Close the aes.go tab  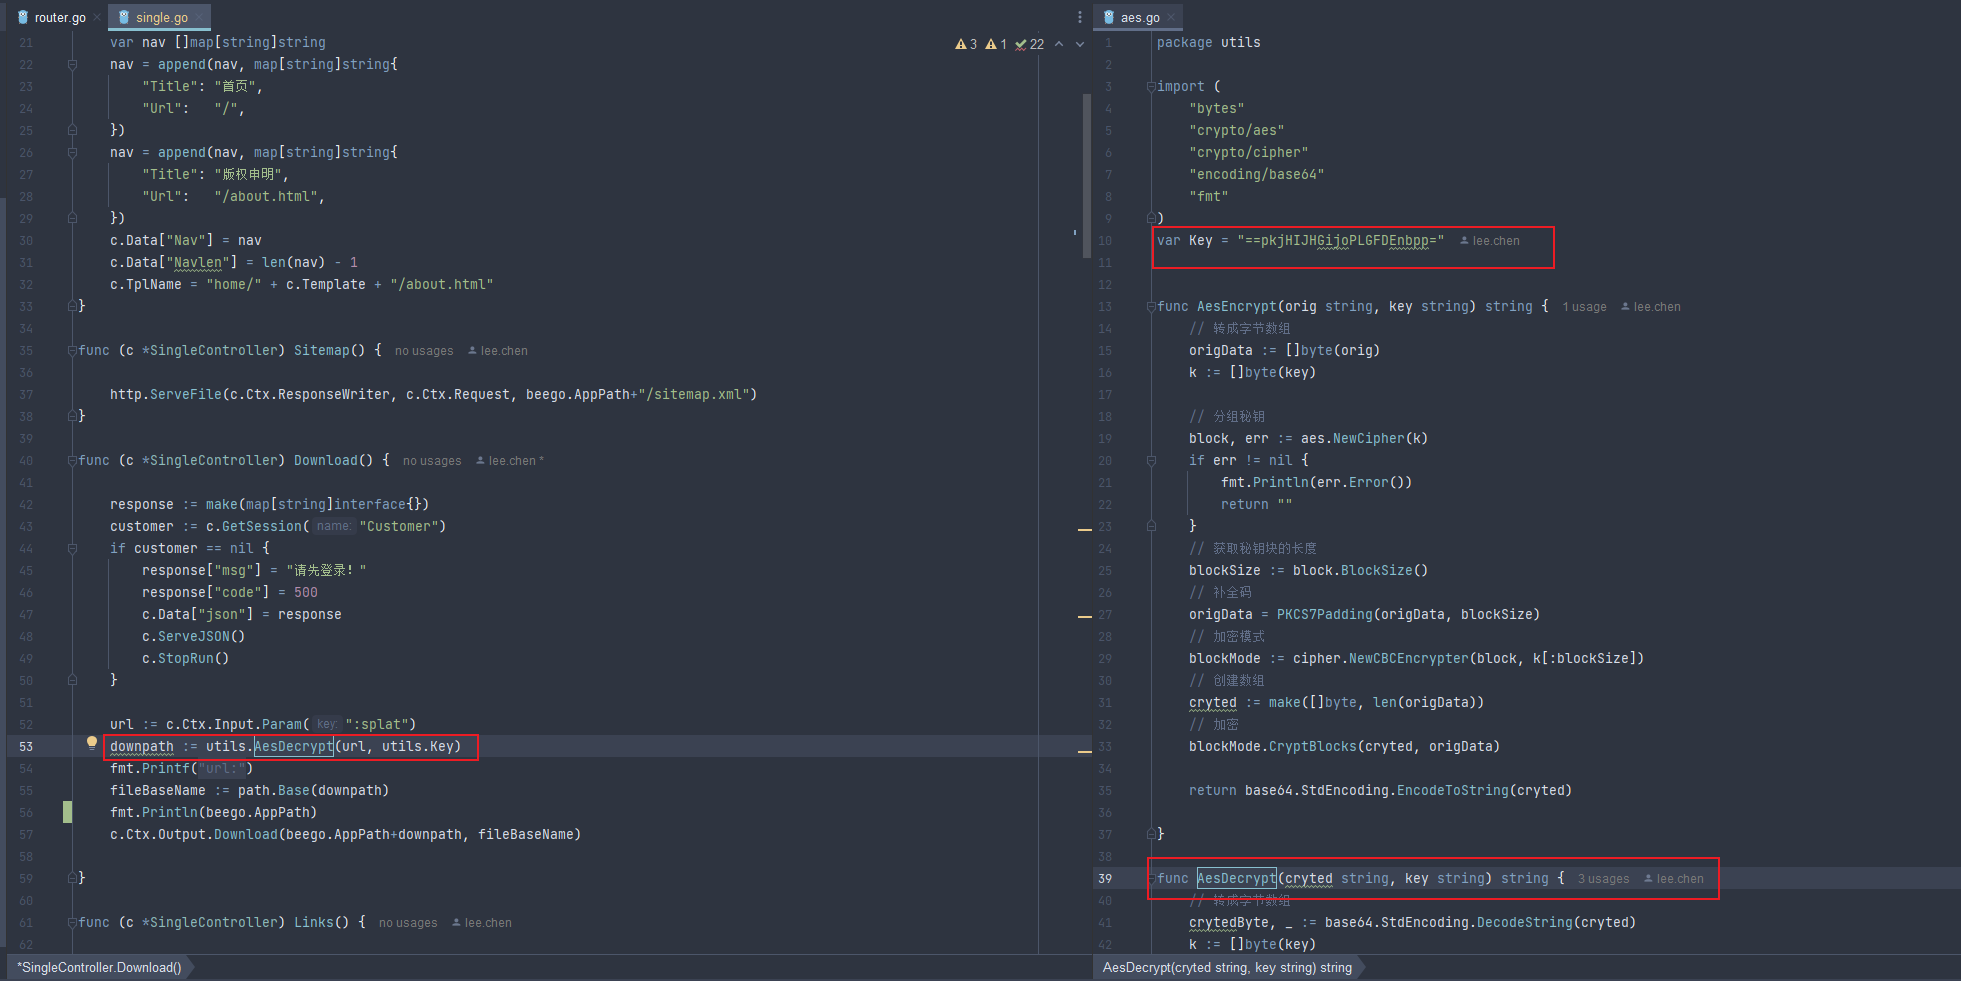click(x=1172, y=18)
